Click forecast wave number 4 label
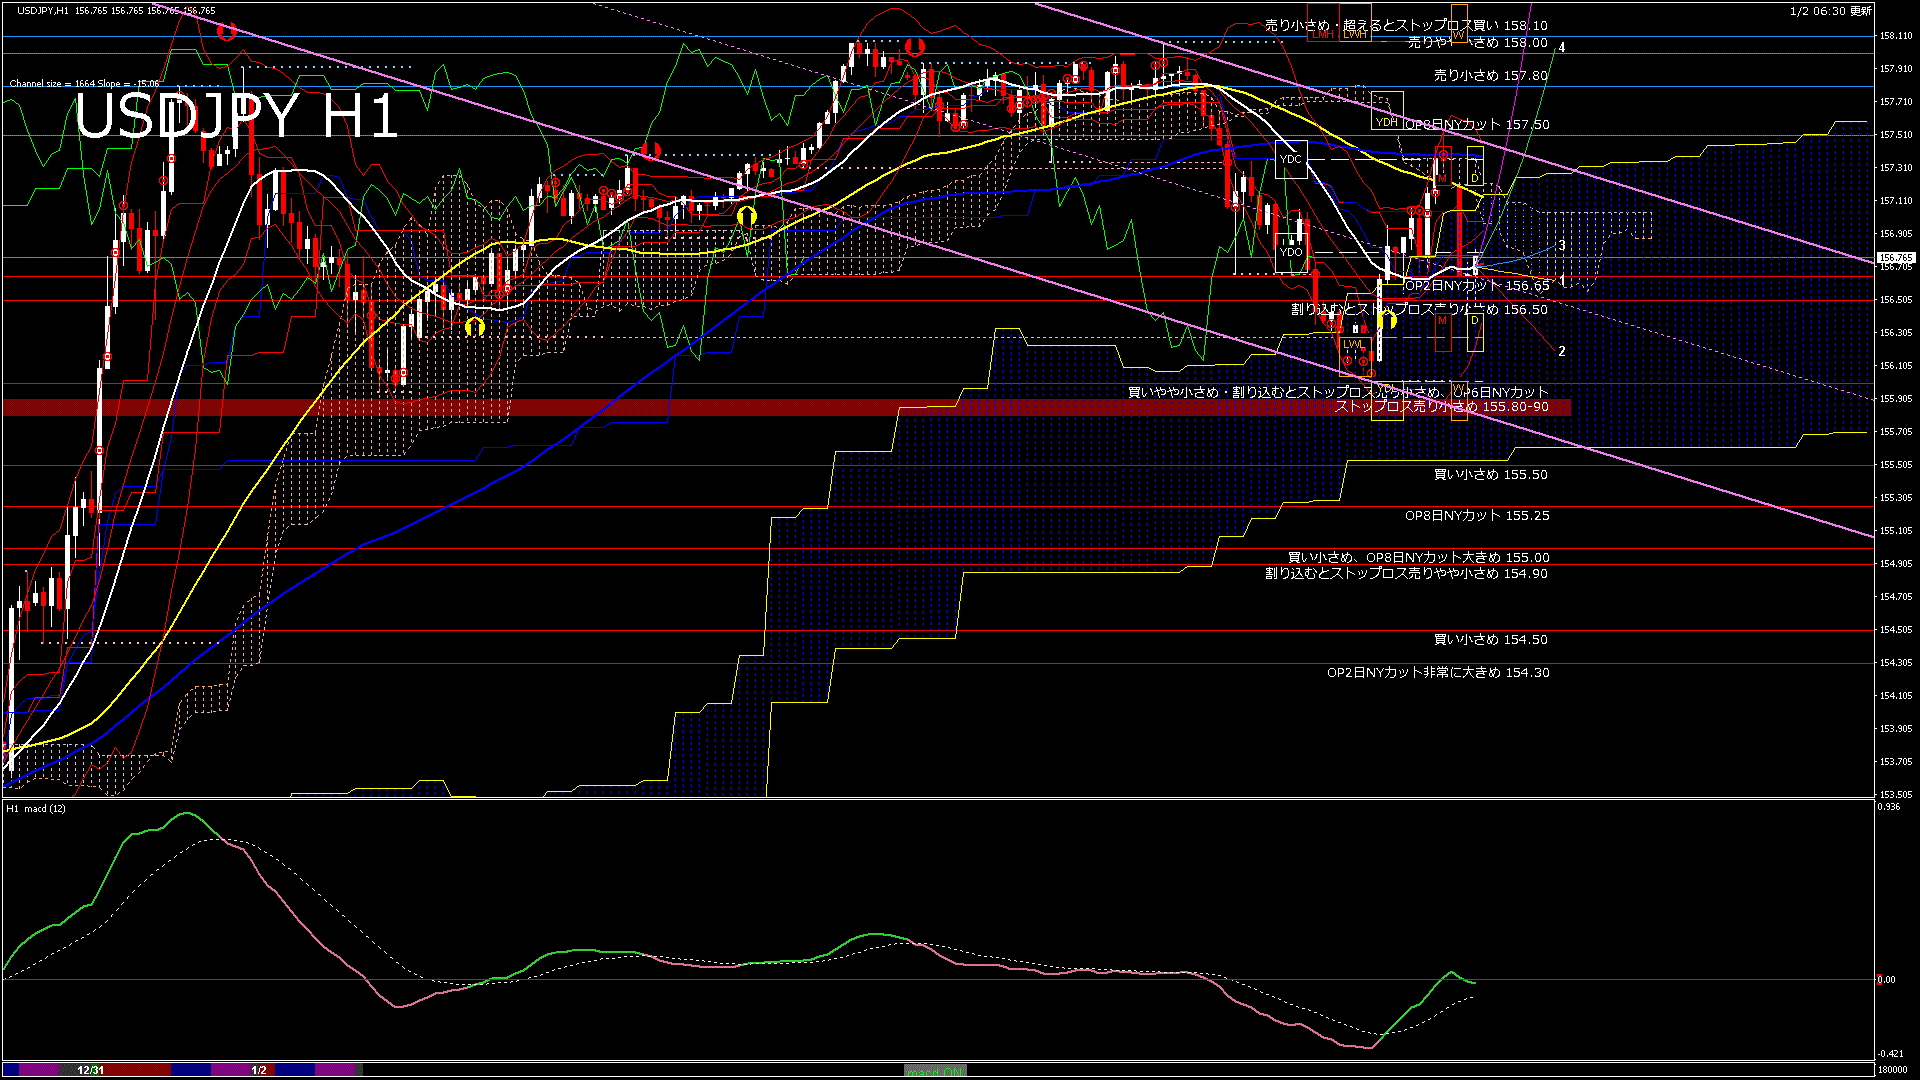This screenshot has width=1920, height=1080. pos(1562,47)
